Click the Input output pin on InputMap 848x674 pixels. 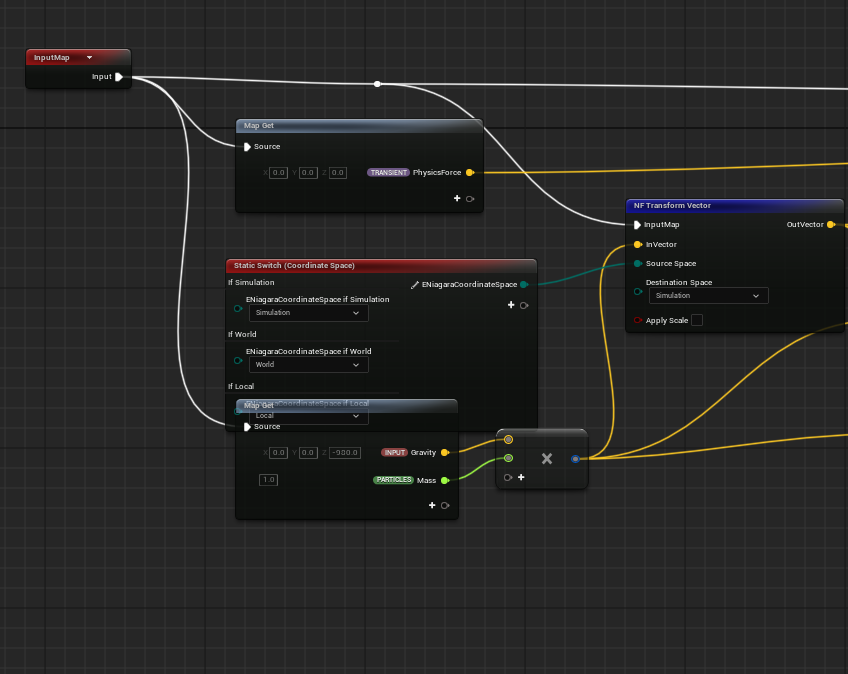pyautogui.click(x=119, y=77)
